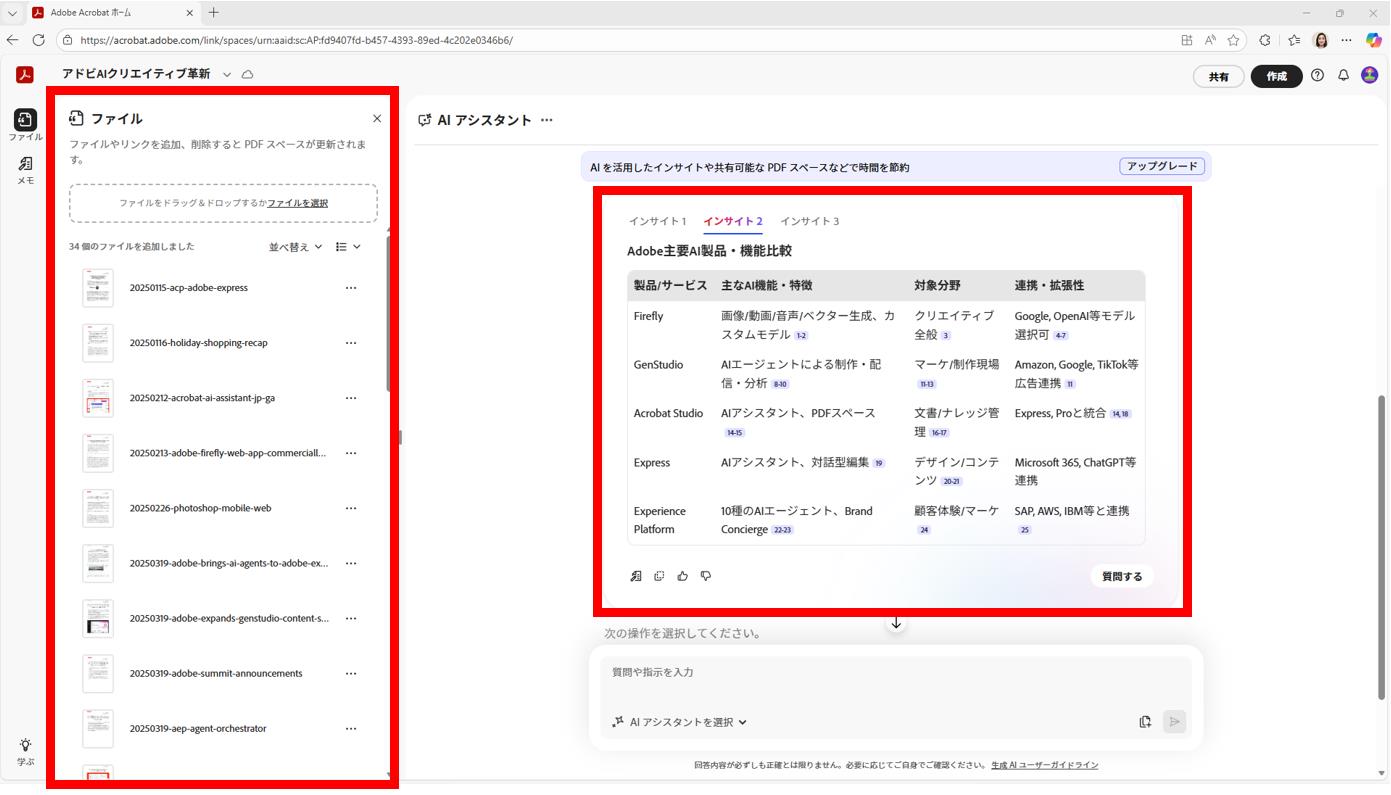This screenshot has height=795, width=1391.
Task: Open Copilot in the browser toolbar
Action: coord(1374,40)
